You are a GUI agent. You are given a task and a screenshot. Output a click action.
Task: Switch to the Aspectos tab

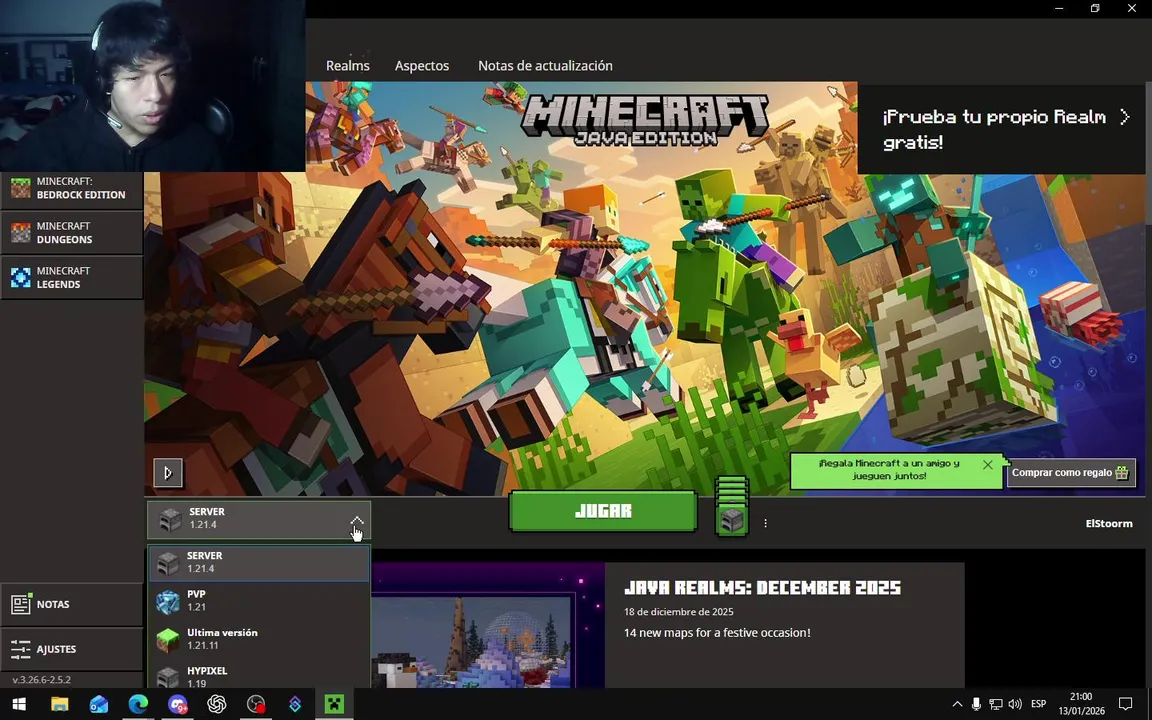422,65
